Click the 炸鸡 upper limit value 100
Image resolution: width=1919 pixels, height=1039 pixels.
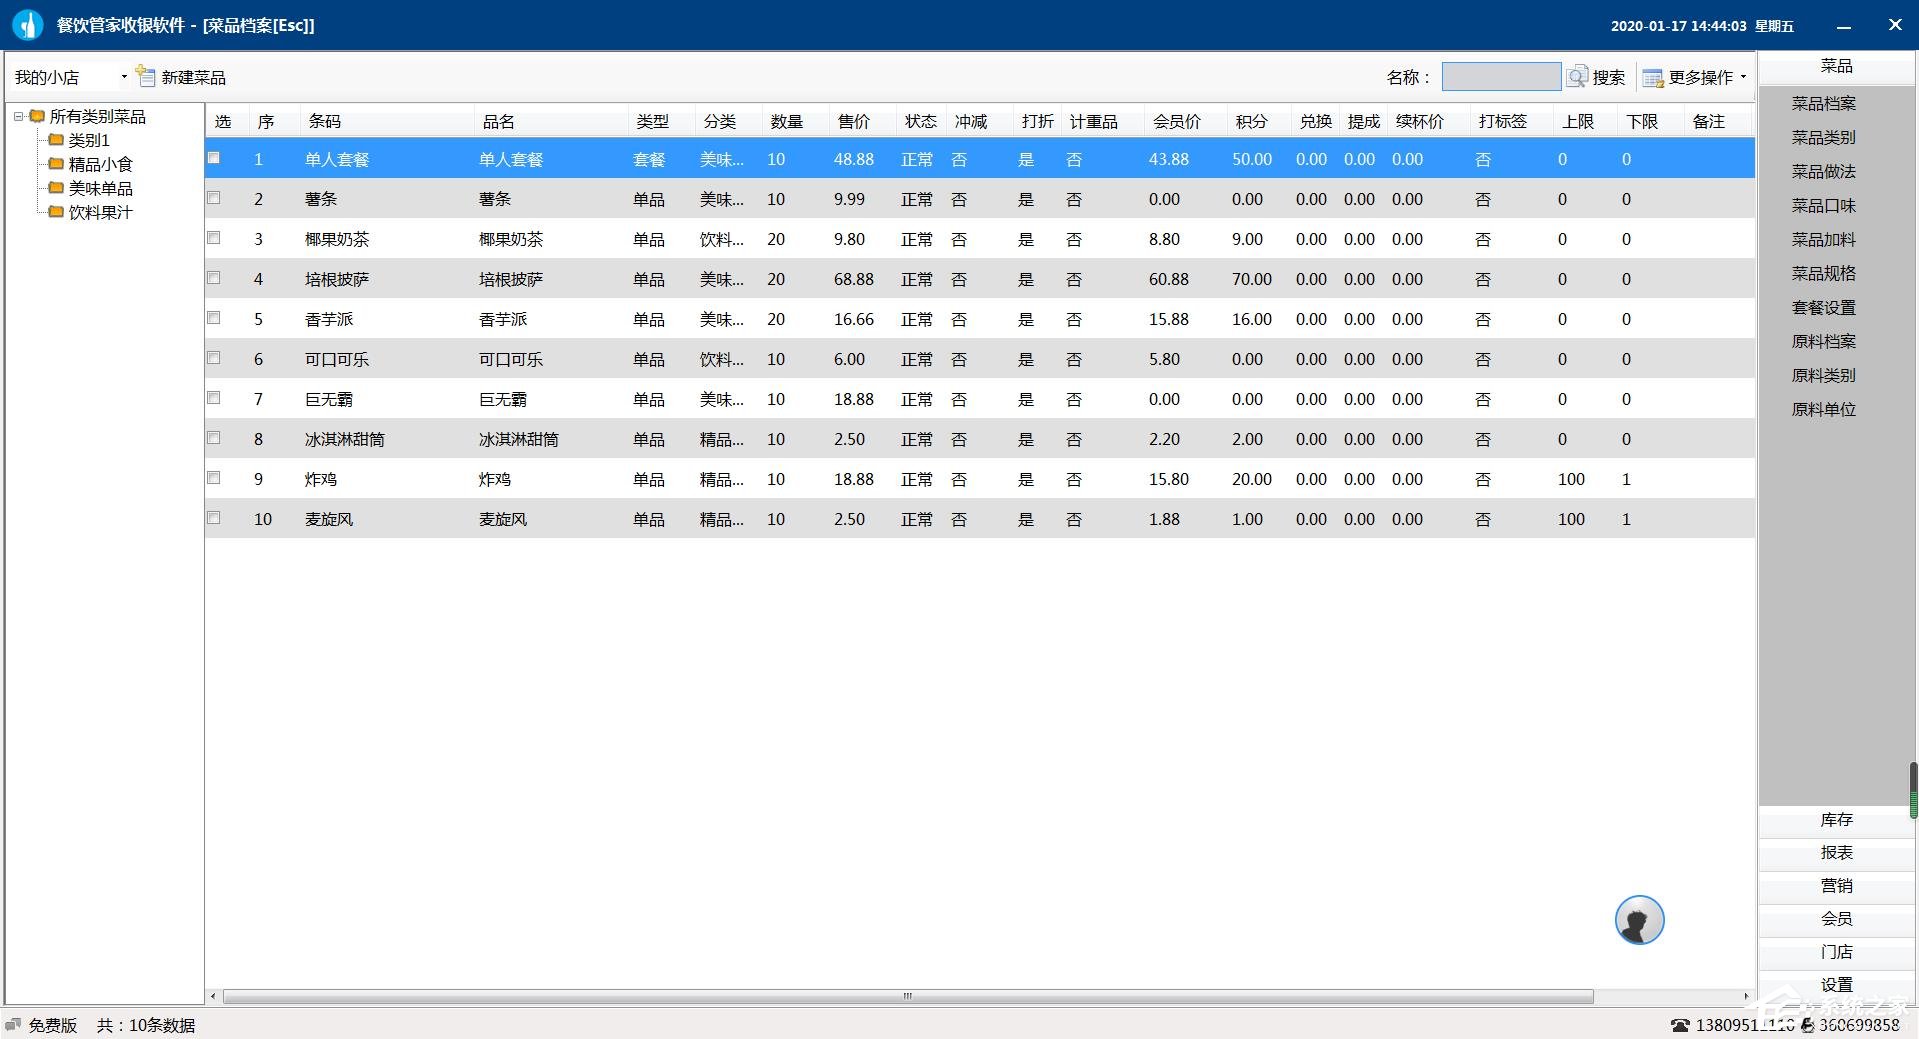[x=1571, y=479]
